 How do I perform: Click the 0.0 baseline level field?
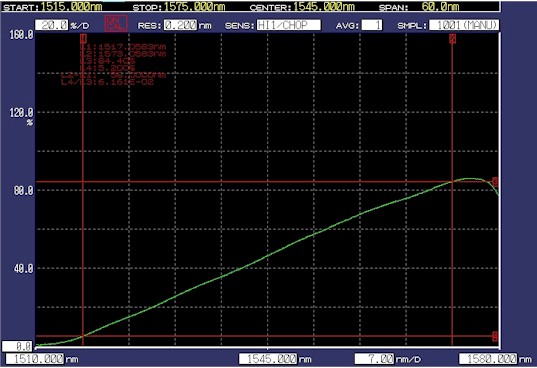[17, 346]
